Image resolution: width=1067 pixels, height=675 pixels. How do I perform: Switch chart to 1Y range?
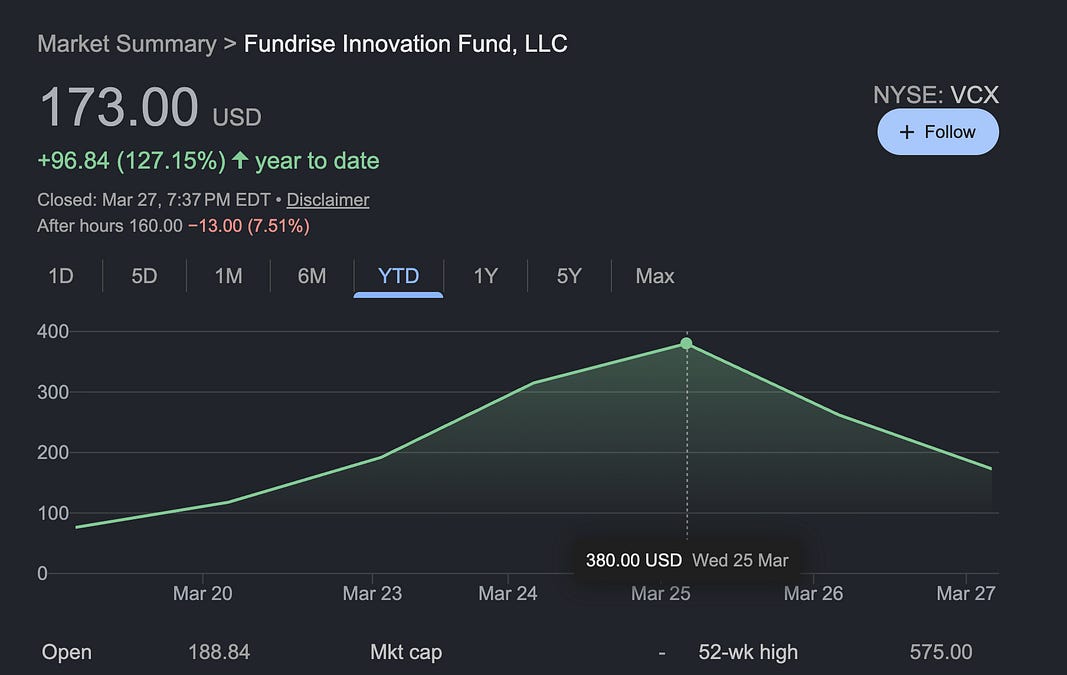point(486,276)
